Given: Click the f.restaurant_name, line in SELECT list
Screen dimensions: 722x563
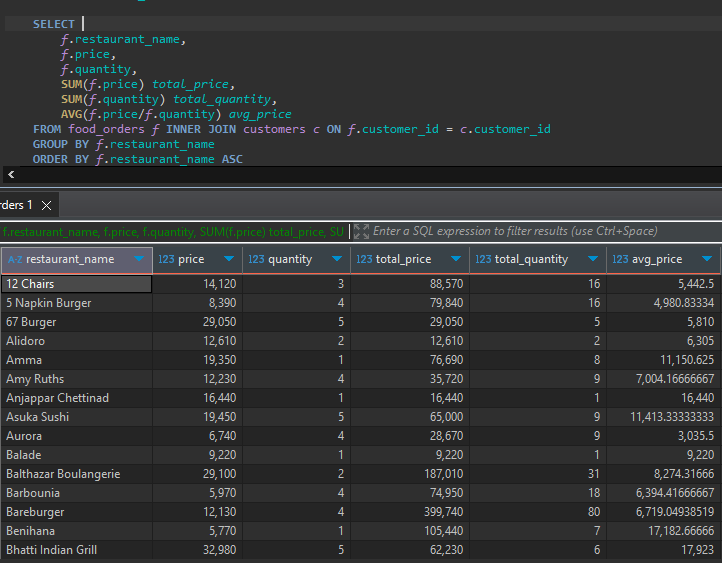Looking at the screenshot, I should coord(123,40).
